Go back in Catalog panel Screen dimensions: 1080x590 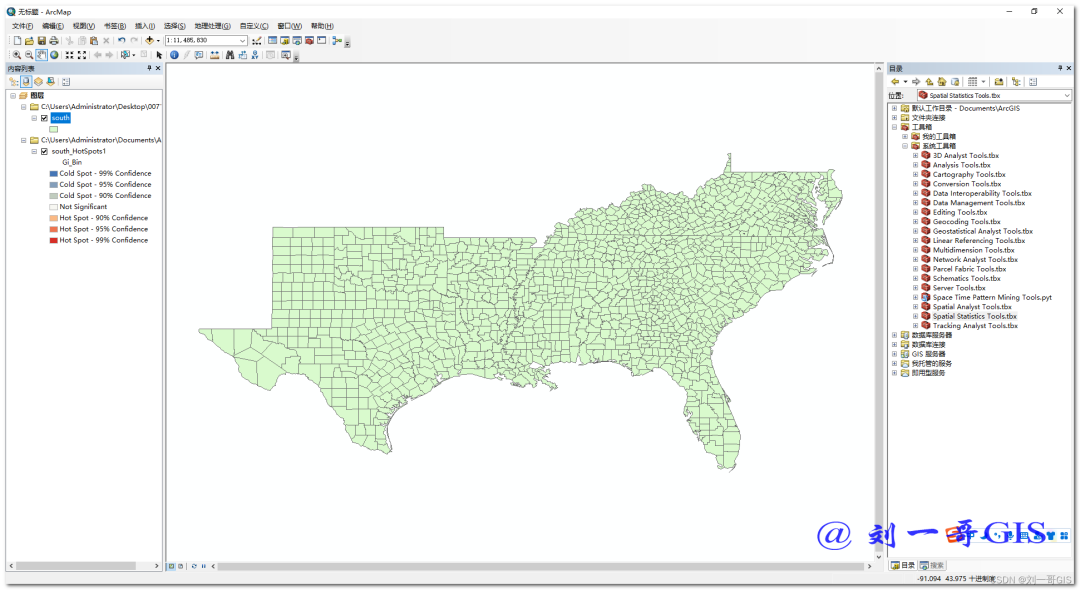coord(895,81)
